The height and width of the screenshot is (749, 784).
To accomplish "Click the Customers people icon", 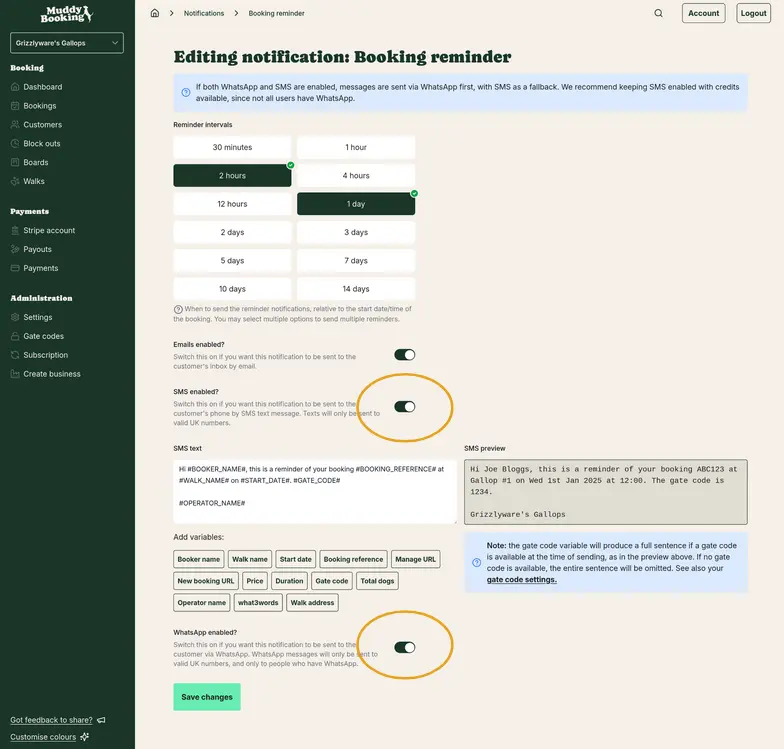I will pyautogui.click(x=15, y=124).
